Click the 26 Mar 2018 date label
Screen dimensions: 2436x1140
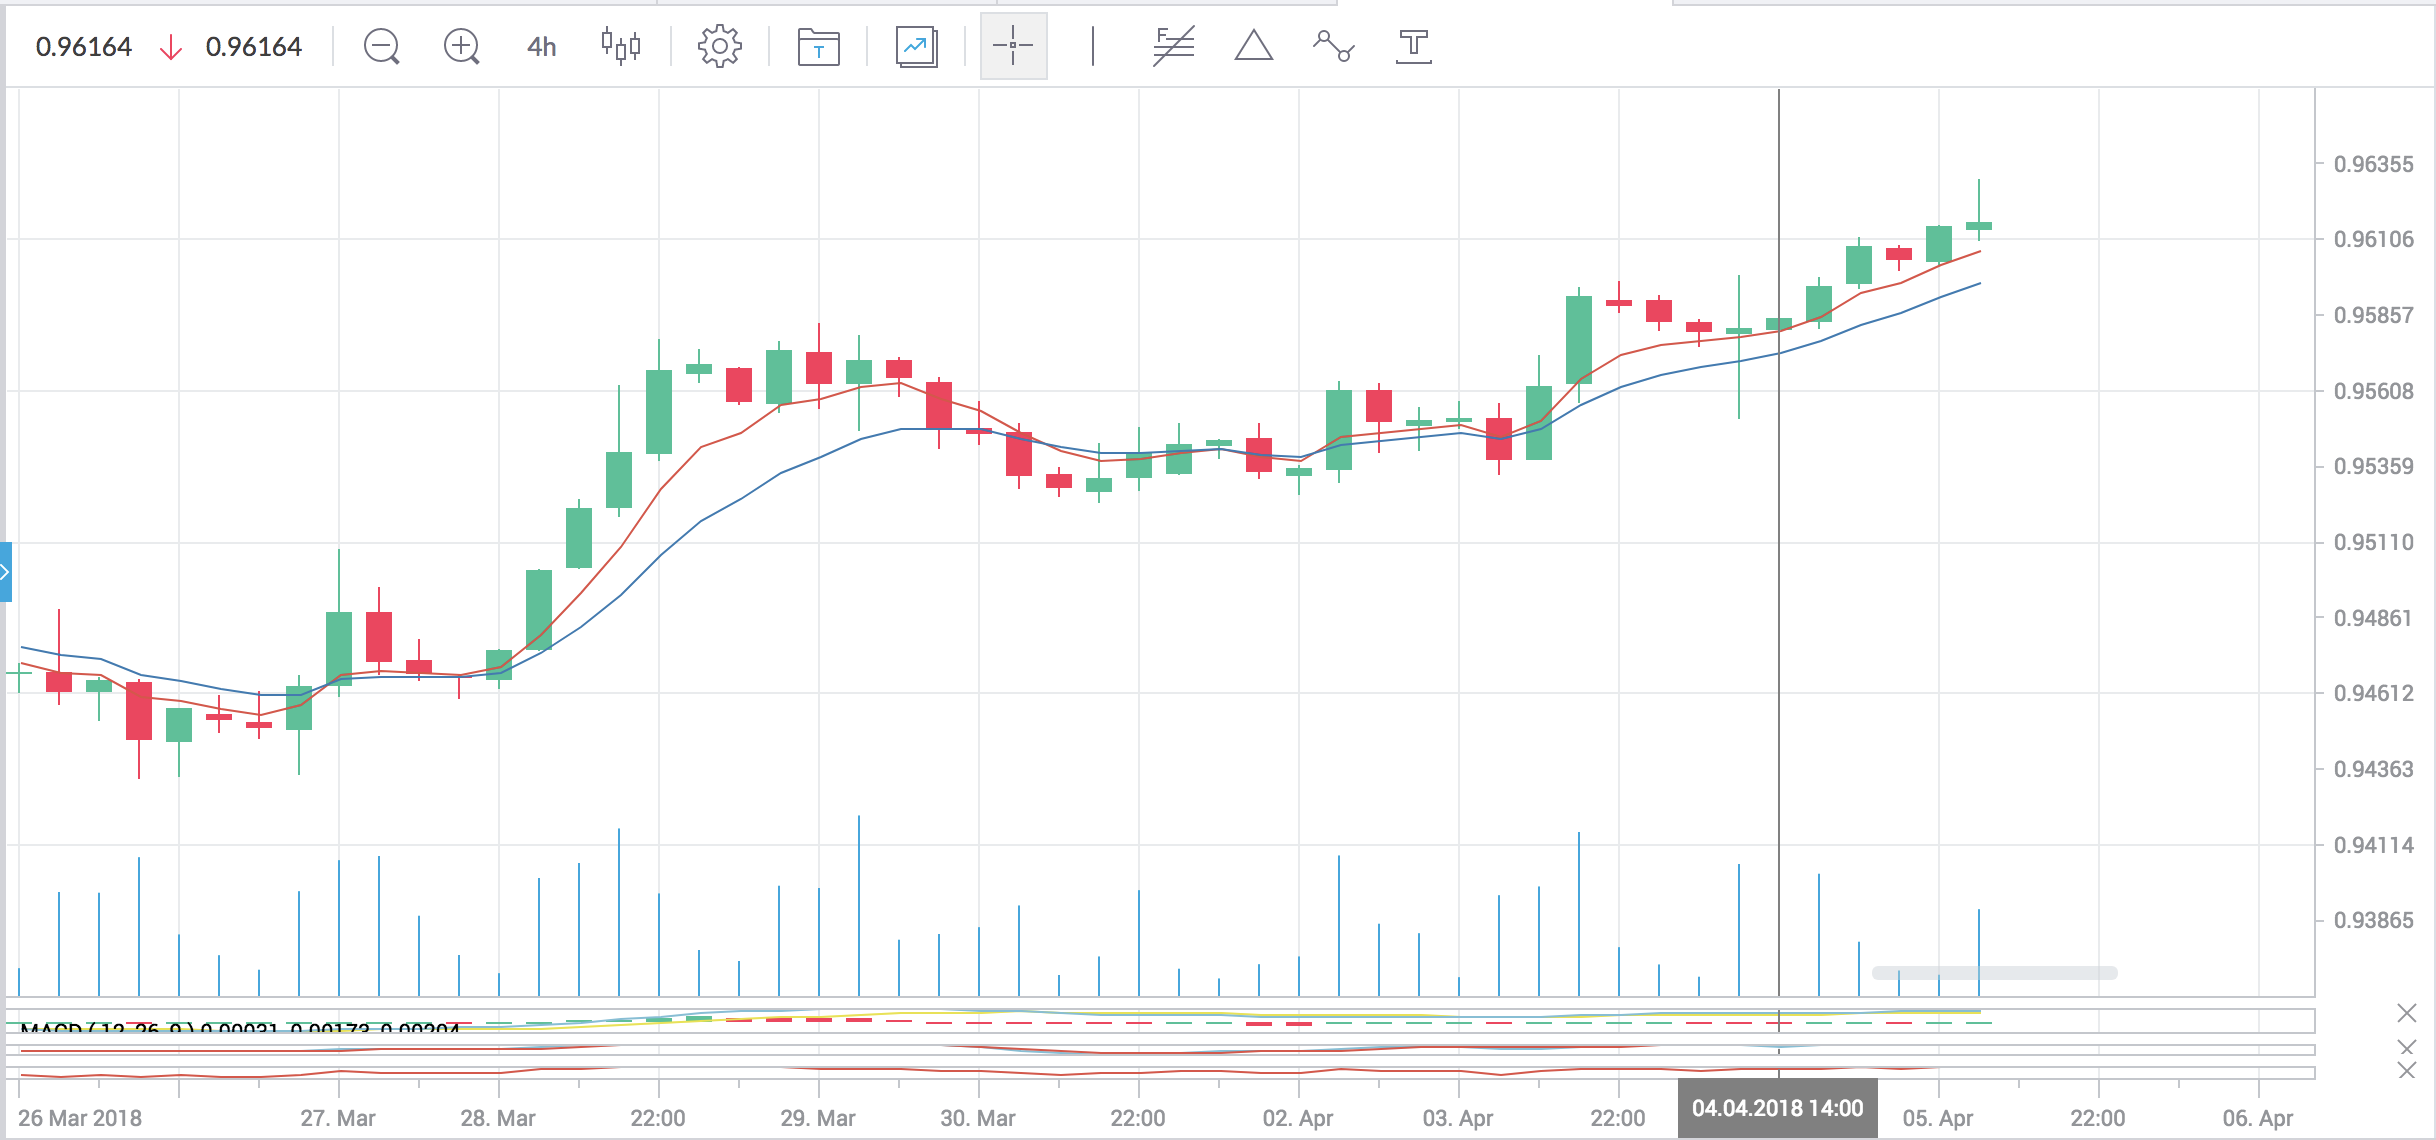point(80,1118)
